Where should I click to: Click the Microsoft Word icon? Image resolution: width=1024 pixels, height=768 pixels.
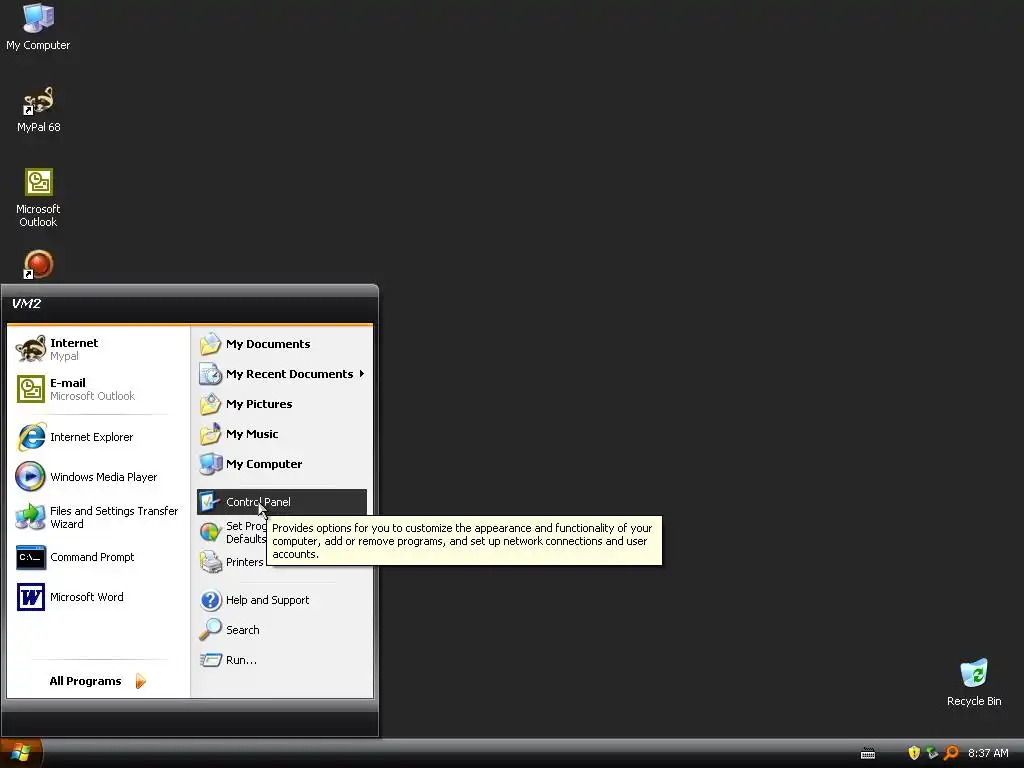point(31,597)
